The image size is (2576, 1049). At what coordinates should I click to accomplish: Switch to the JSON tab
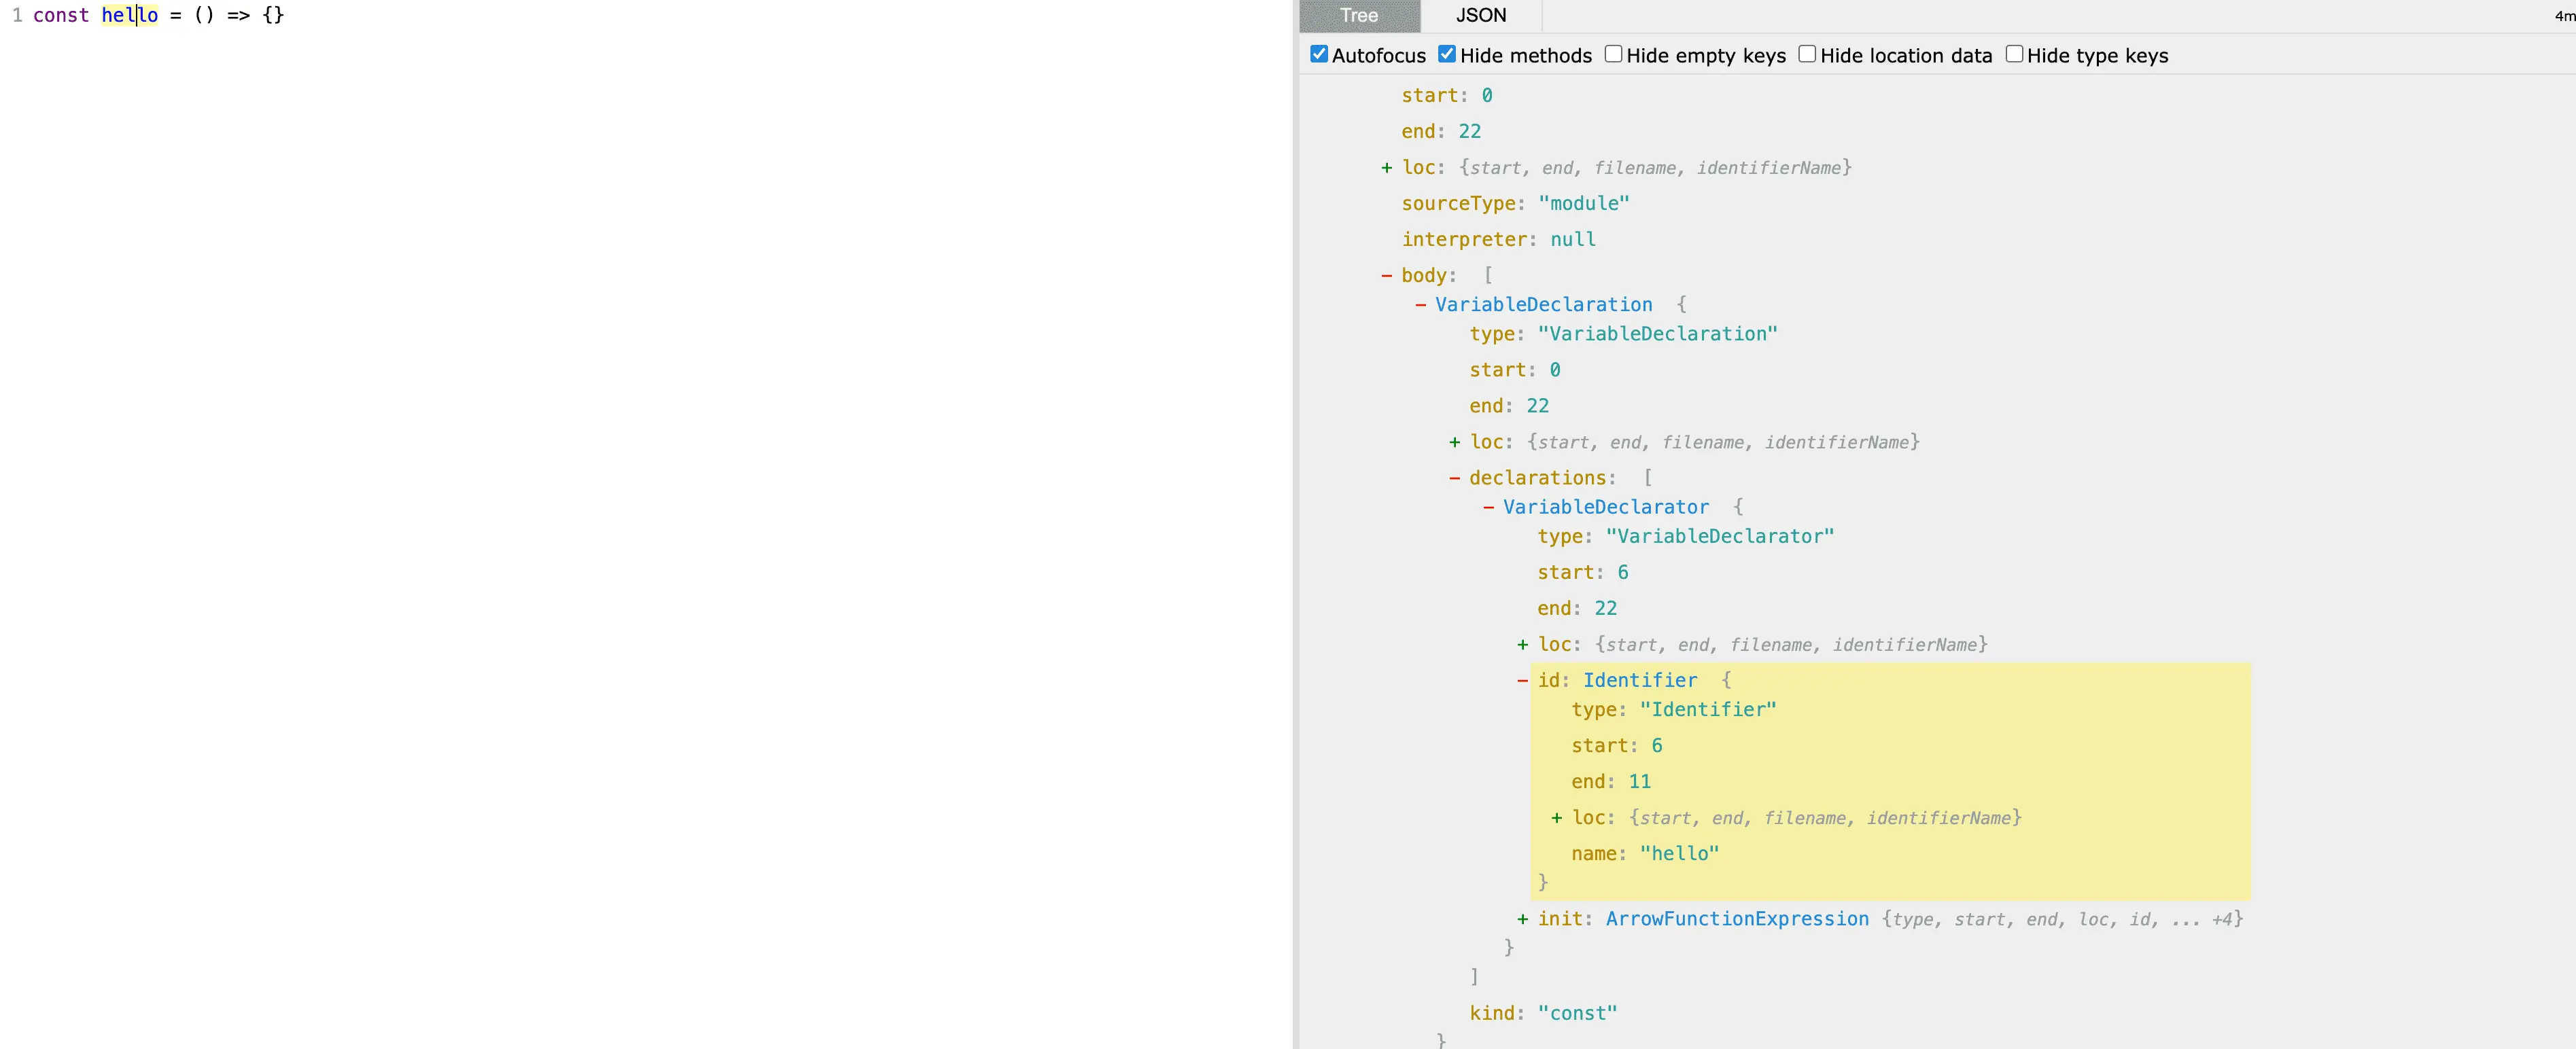(x=1480, y=16)
